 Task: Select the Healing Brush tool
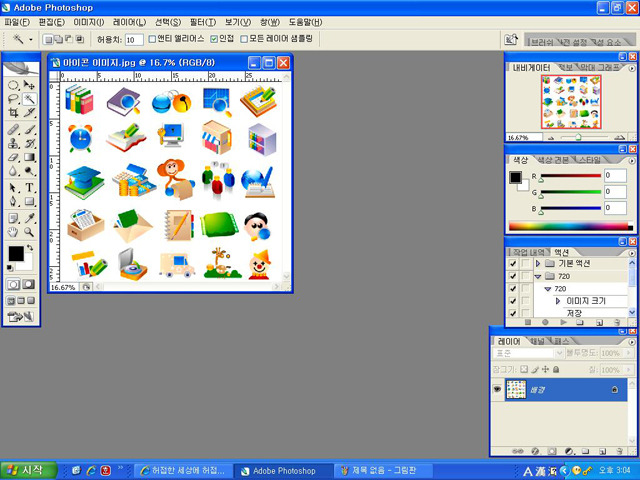13,130
